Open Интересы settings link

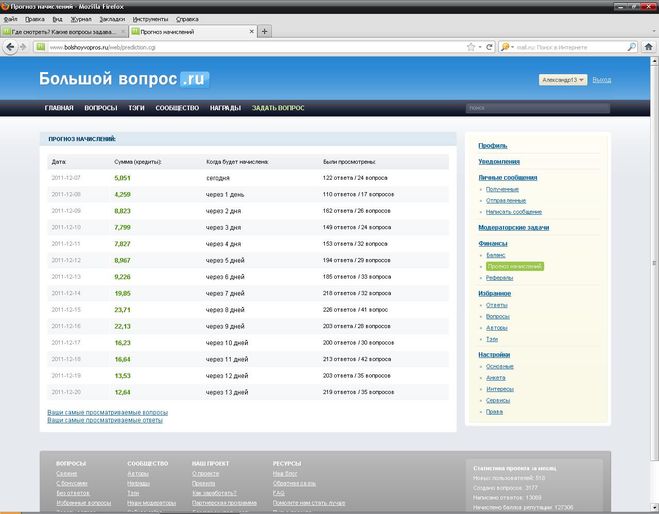500,389
